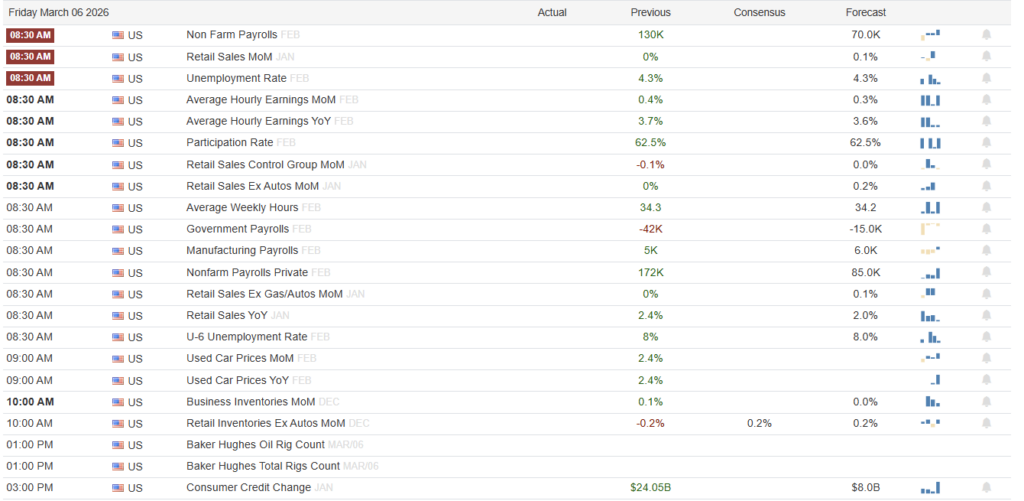
Task: Click the Consensus column header
Action: [759, 13]
